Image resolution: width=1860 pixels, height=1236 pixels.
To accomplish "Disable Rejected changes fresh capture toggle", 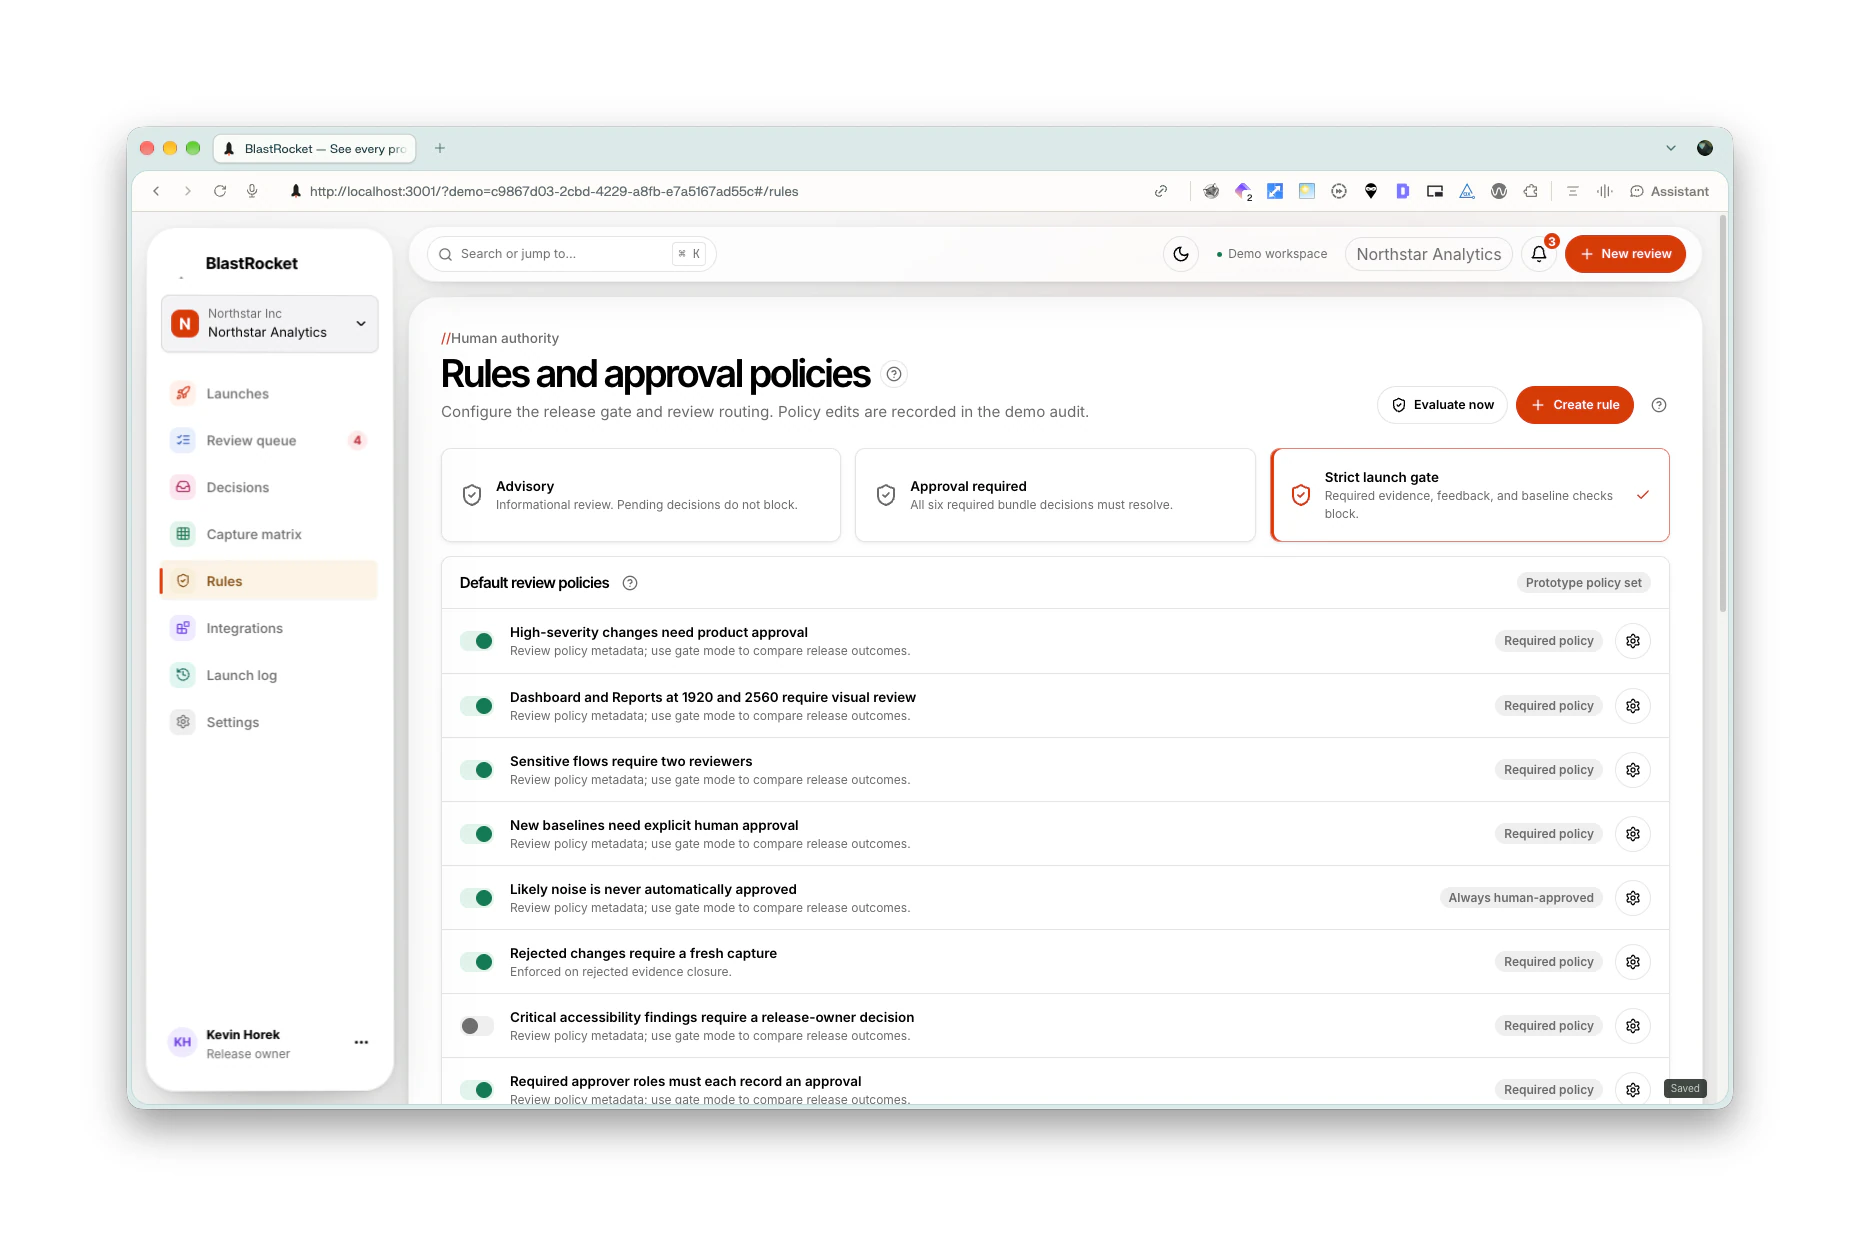I will coord(477,962).
